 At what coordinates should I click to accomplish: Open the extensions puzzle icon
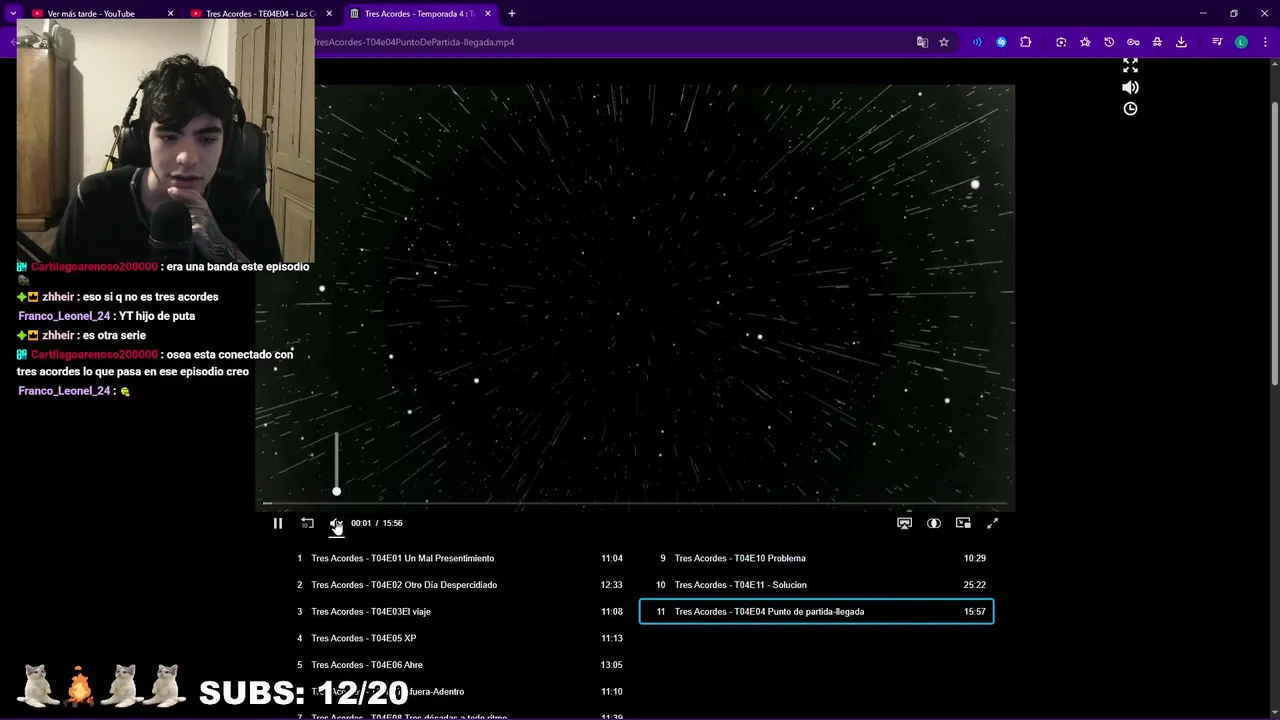coord(1026,42)
